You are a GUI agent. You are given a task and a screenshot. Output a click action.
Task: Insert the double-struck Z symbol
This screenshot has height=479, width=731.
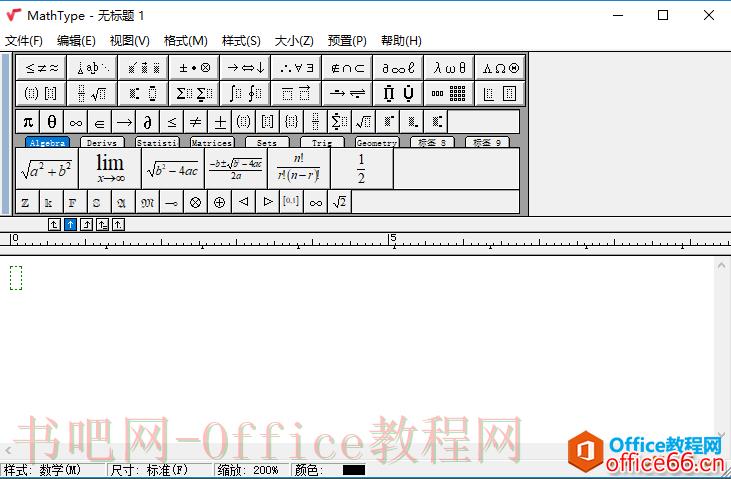click(x=27, y=202)
